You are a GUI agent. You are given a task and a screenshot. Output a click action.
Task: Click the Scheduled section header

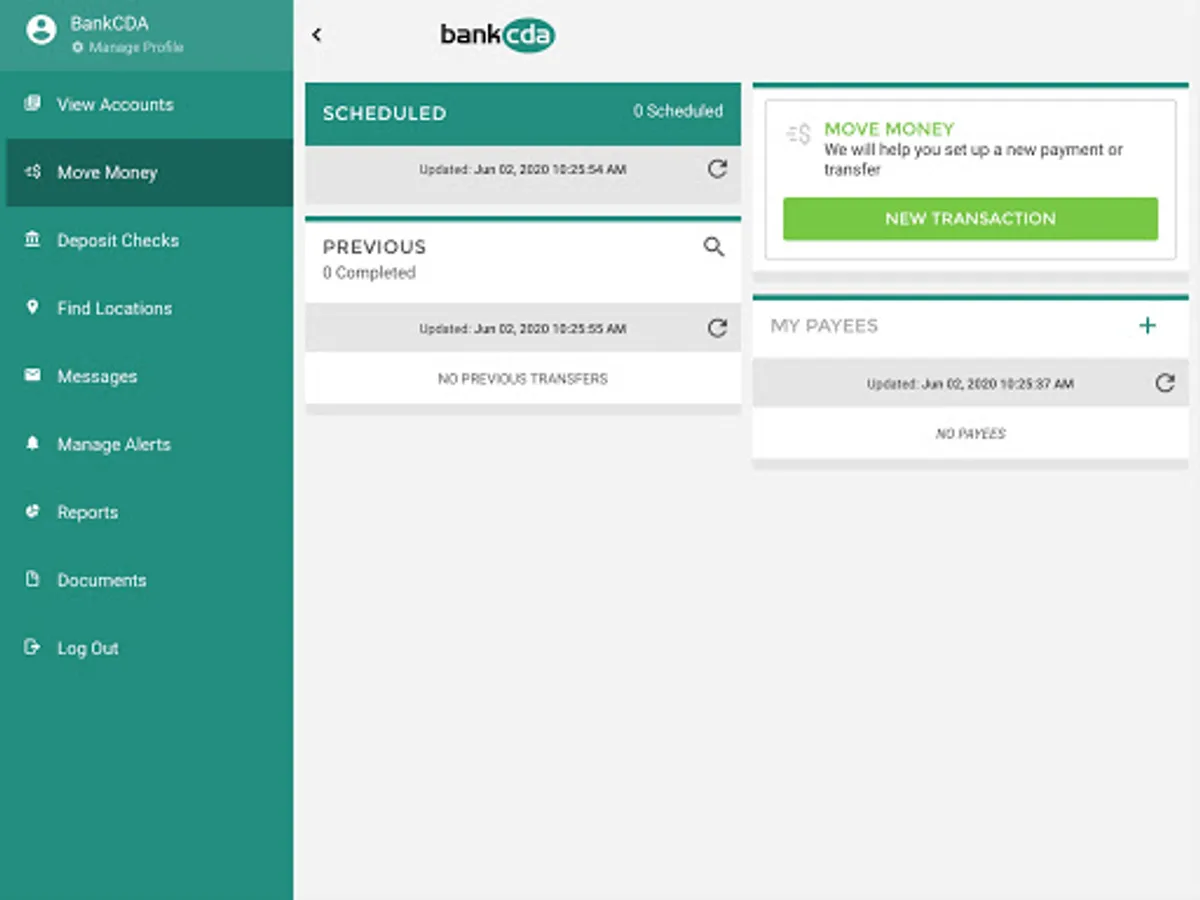[x=523, y=113]
